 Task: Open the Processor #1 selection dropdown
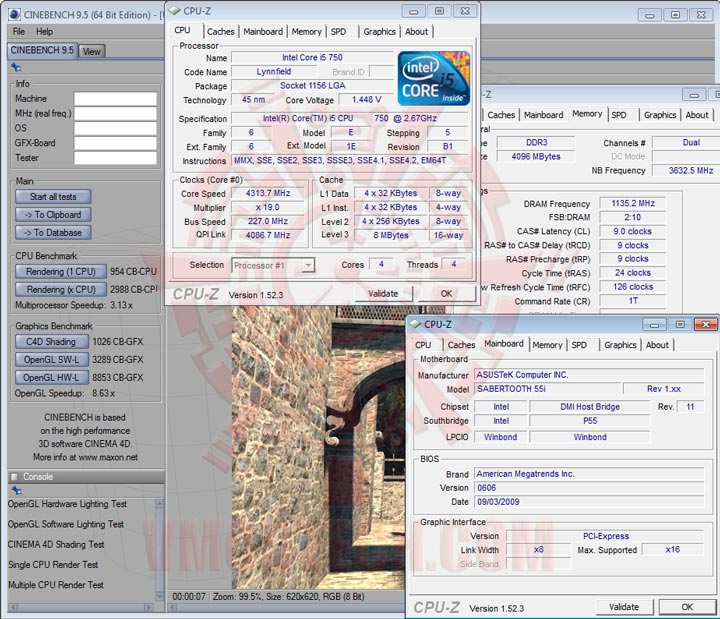click(x=273, y=265)
